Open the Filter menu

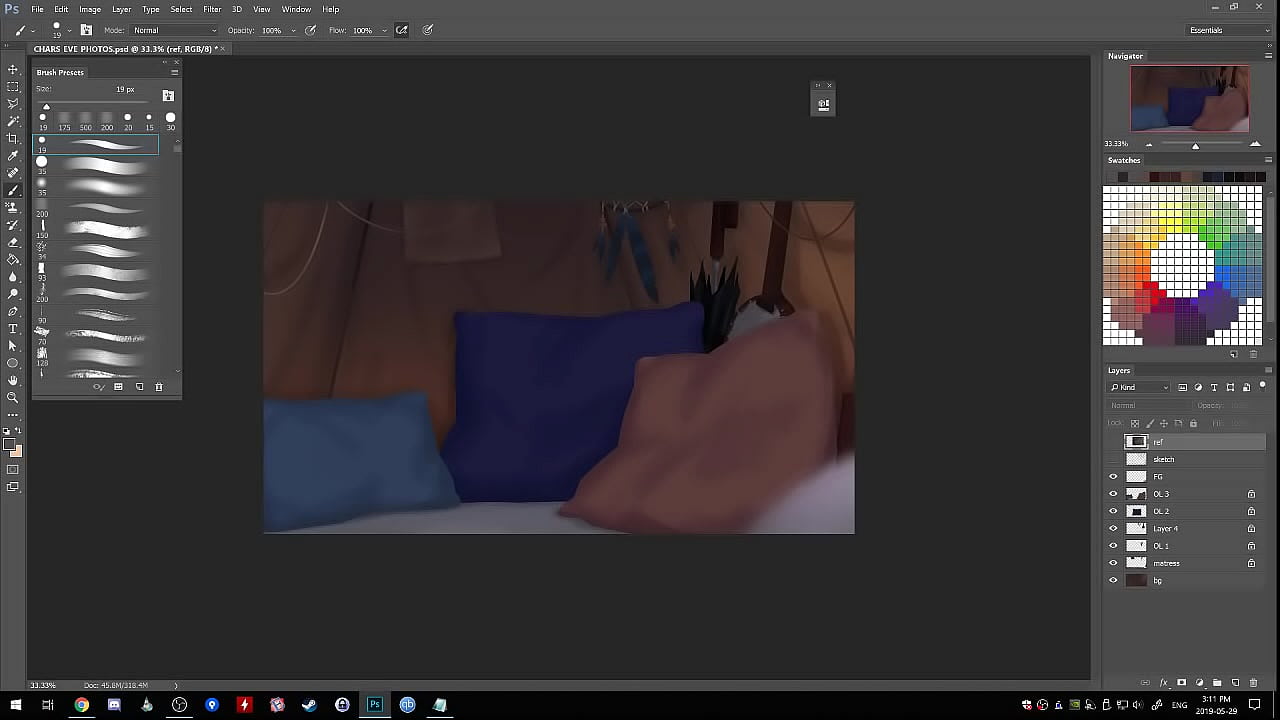pos(212,9)
